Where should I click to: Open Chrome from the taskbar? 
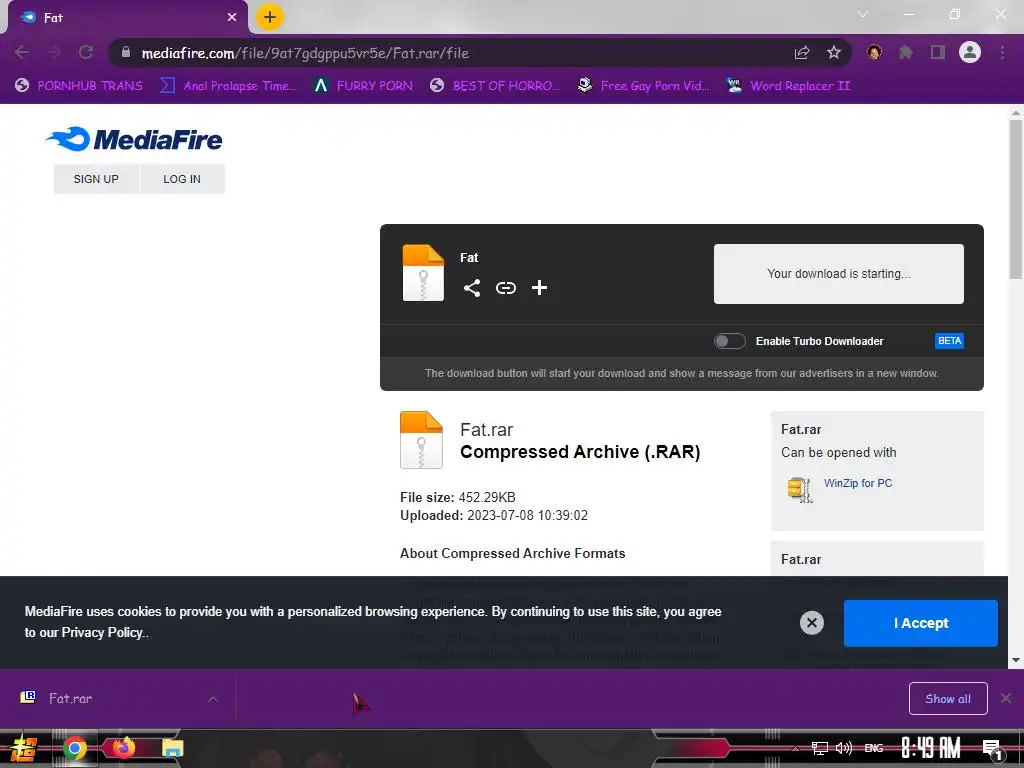click(x=74, y=748)
